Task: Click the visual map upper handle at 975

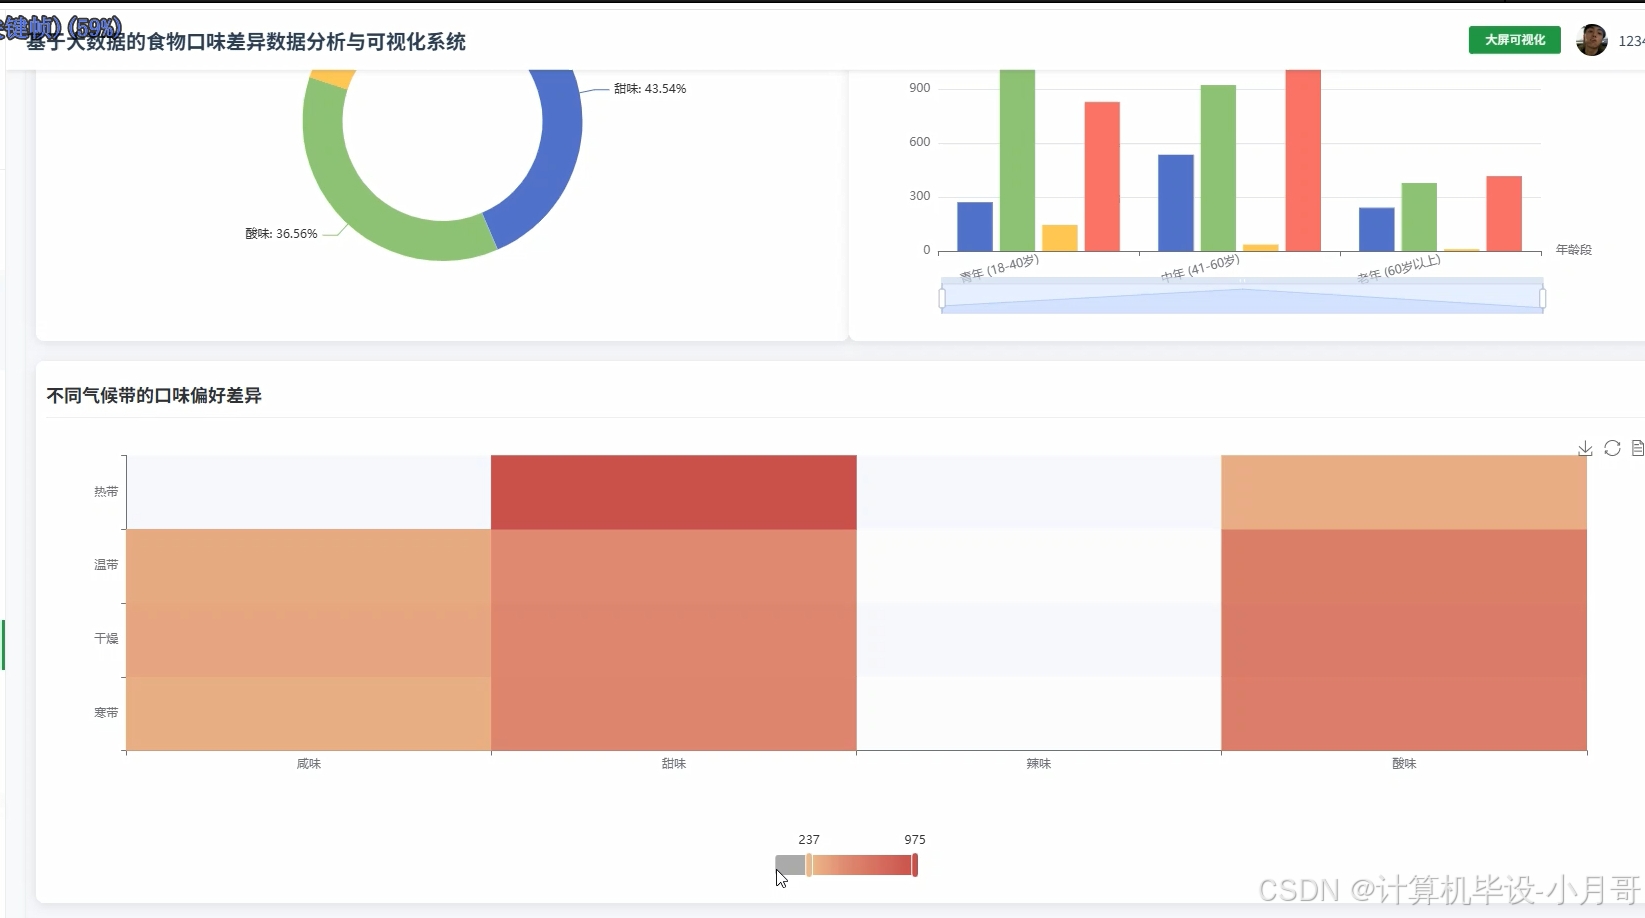Action: pos(915,865)
